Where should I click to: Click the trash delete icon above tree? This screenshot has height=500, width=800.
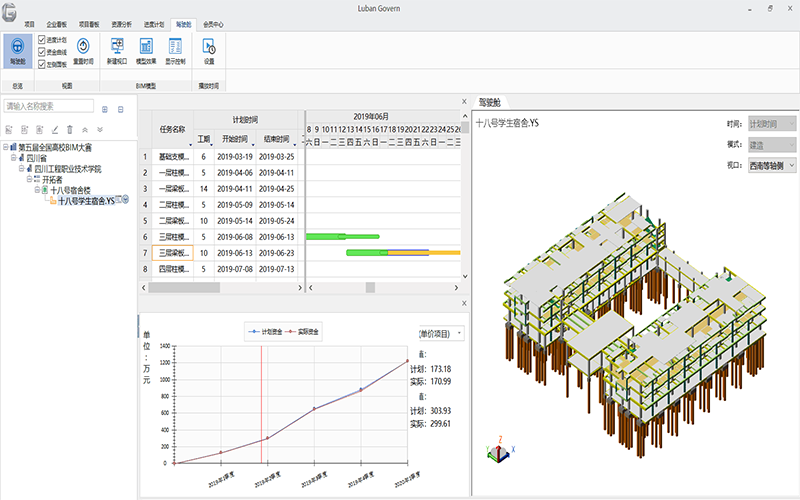pyautogui.click(x=70, y=130)
